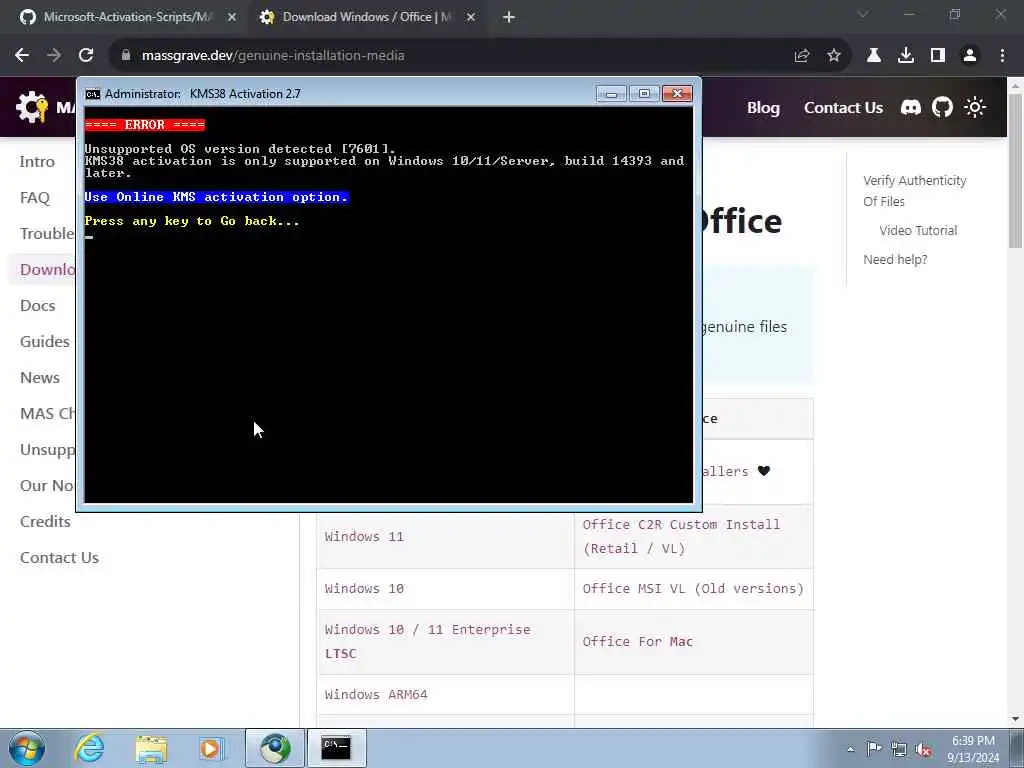
Task: Go back to previous page in Chrome
Action: (x=22, y=56)
